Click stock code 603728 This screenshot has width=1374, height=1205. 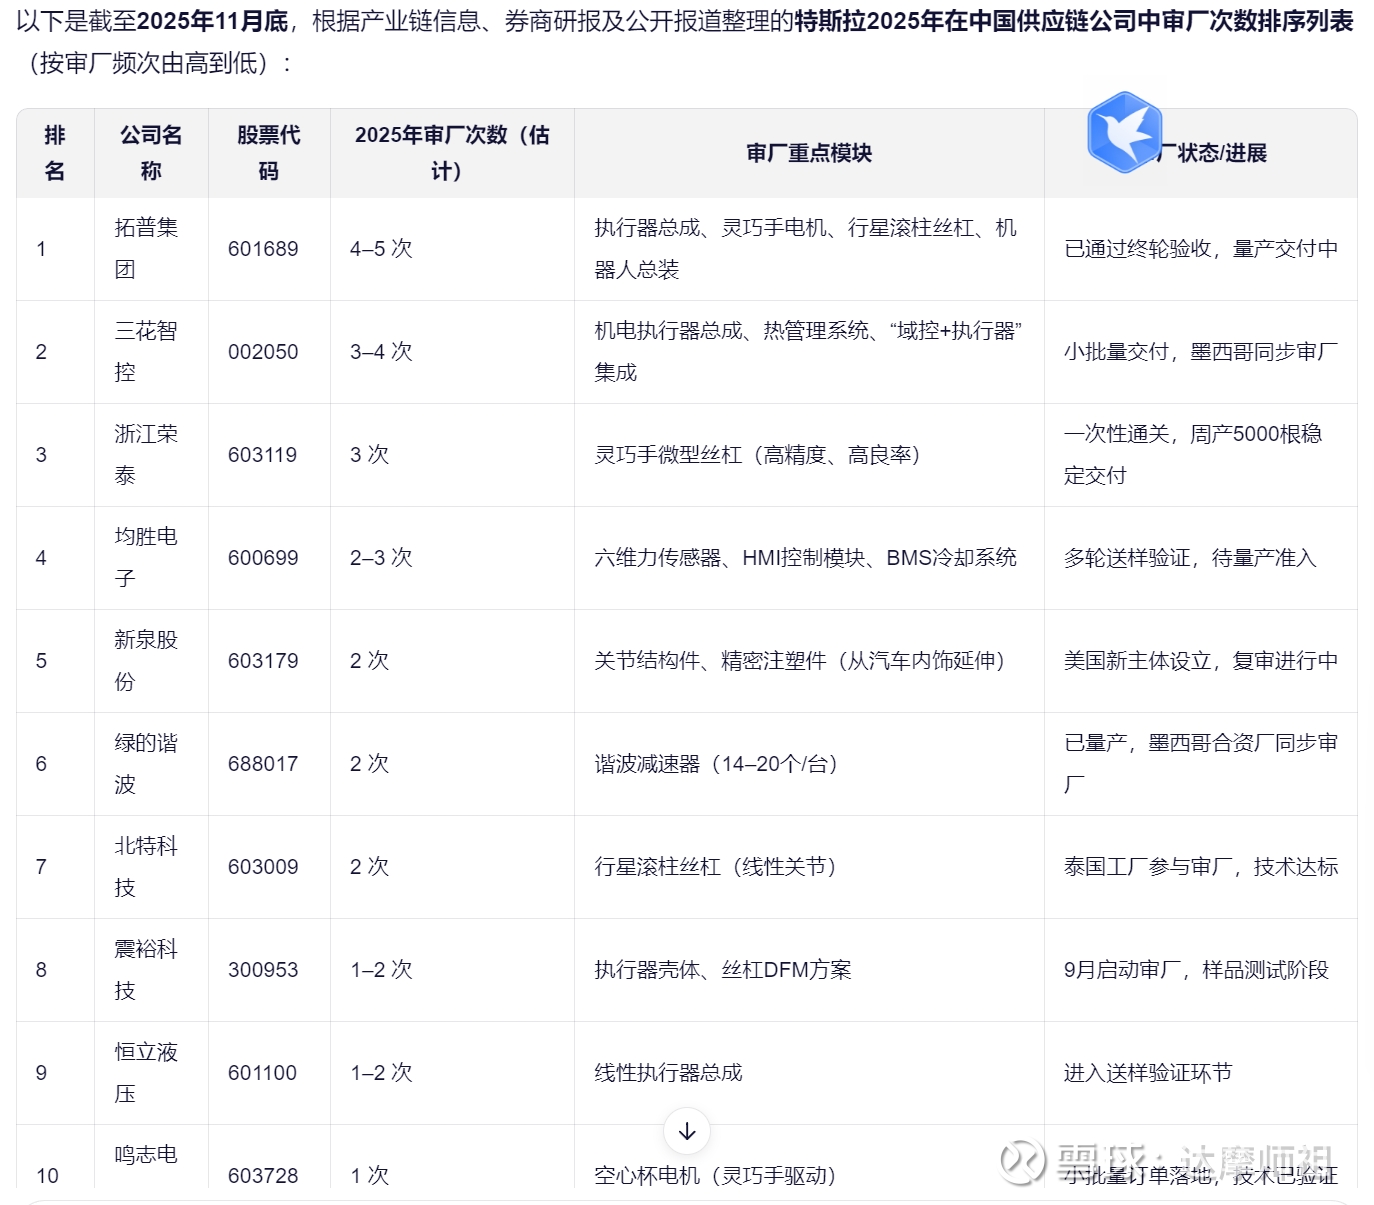[x=263, y=1176]
